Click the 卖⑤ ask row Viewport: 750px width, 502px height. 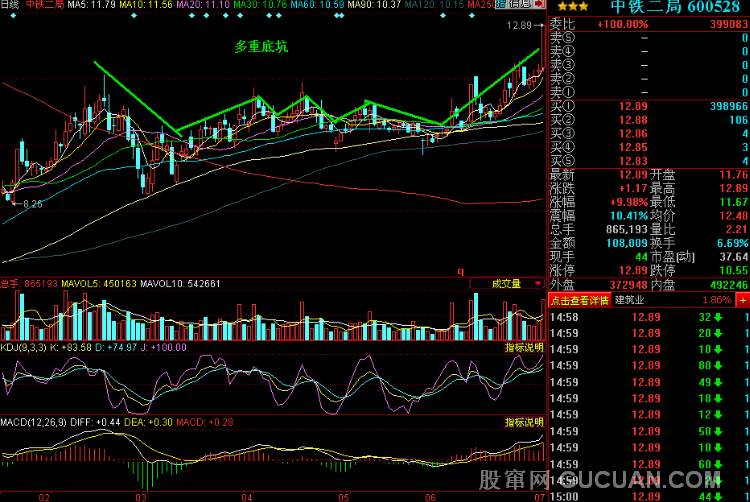tap(649, 37)
